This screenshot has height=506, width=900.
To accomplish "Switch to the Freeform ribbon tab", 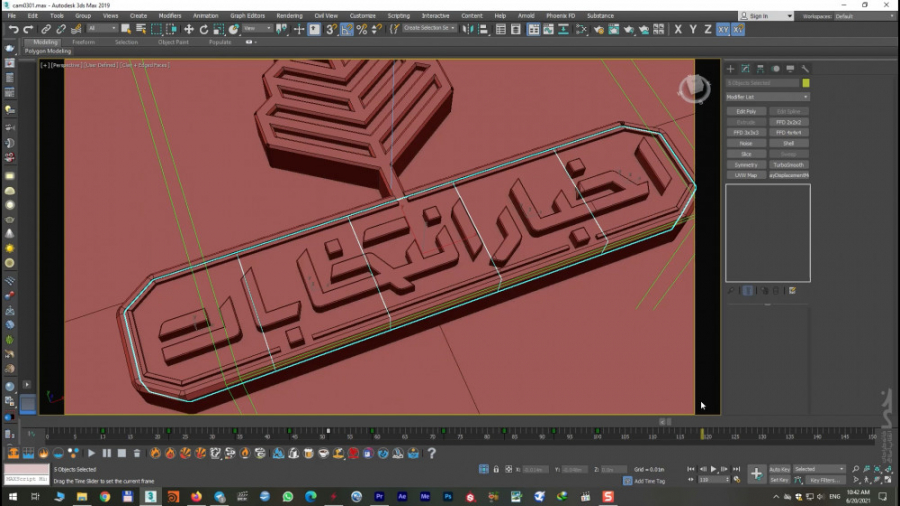I will pos(84,42).
